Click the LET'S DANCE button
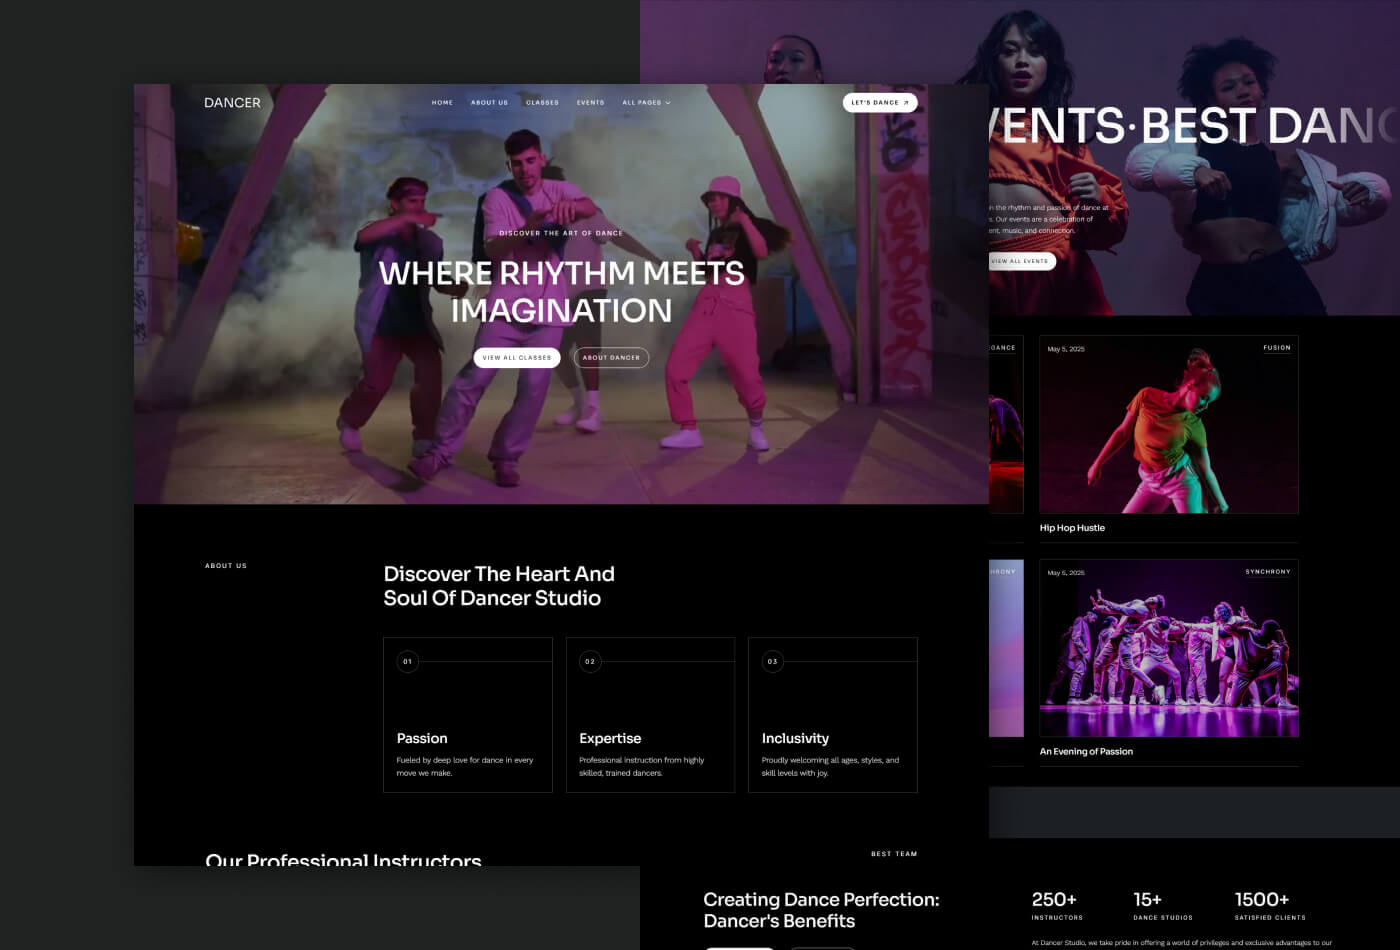1400x950 pixels. pyautogui.click(x=880, y=102)
